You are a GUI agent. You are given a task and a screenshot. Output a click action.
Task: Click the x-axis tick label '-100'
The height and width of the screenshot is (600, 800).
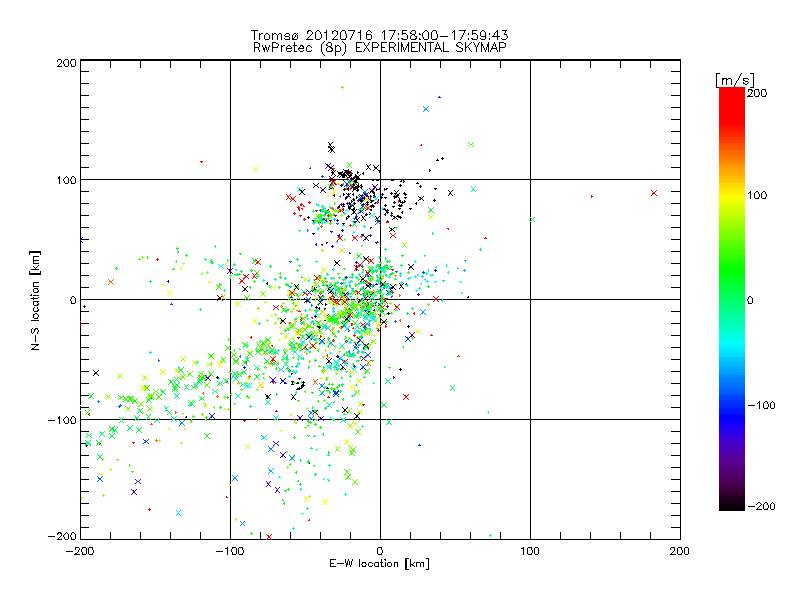230,551
